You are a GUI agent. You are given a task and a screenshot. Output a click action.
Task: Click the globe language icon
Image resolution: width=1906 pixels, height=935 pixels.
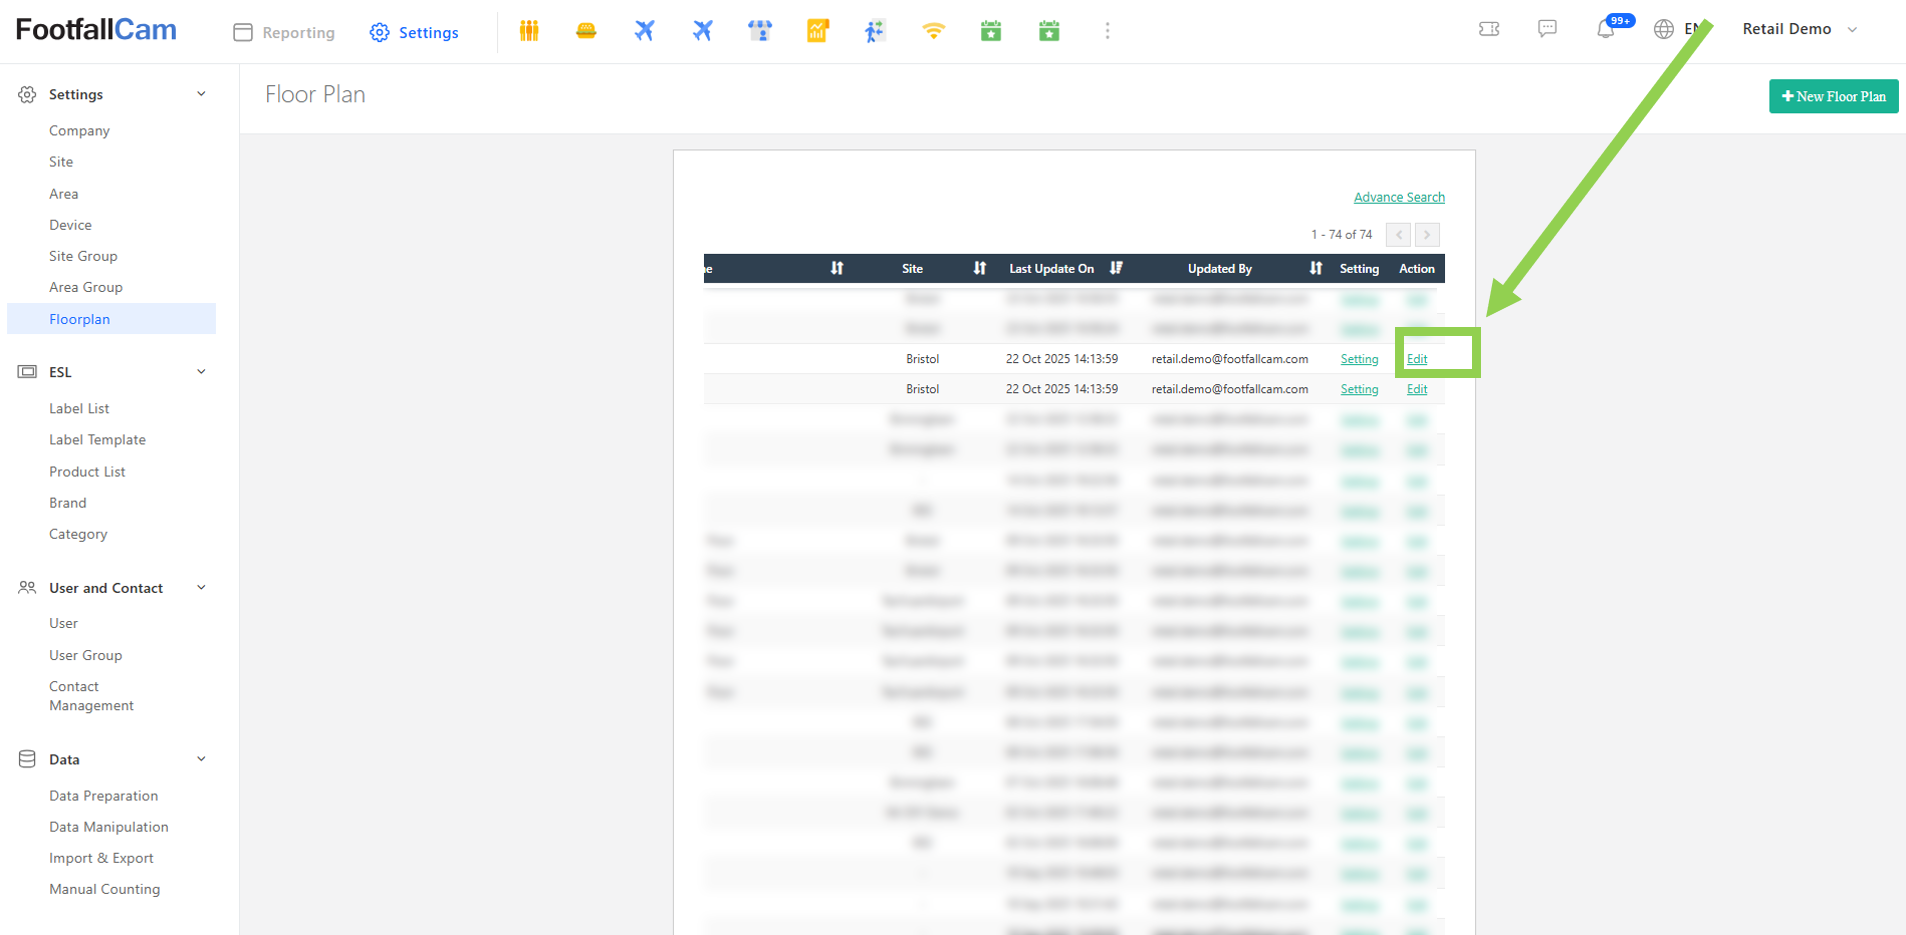tap(1664, 29)
